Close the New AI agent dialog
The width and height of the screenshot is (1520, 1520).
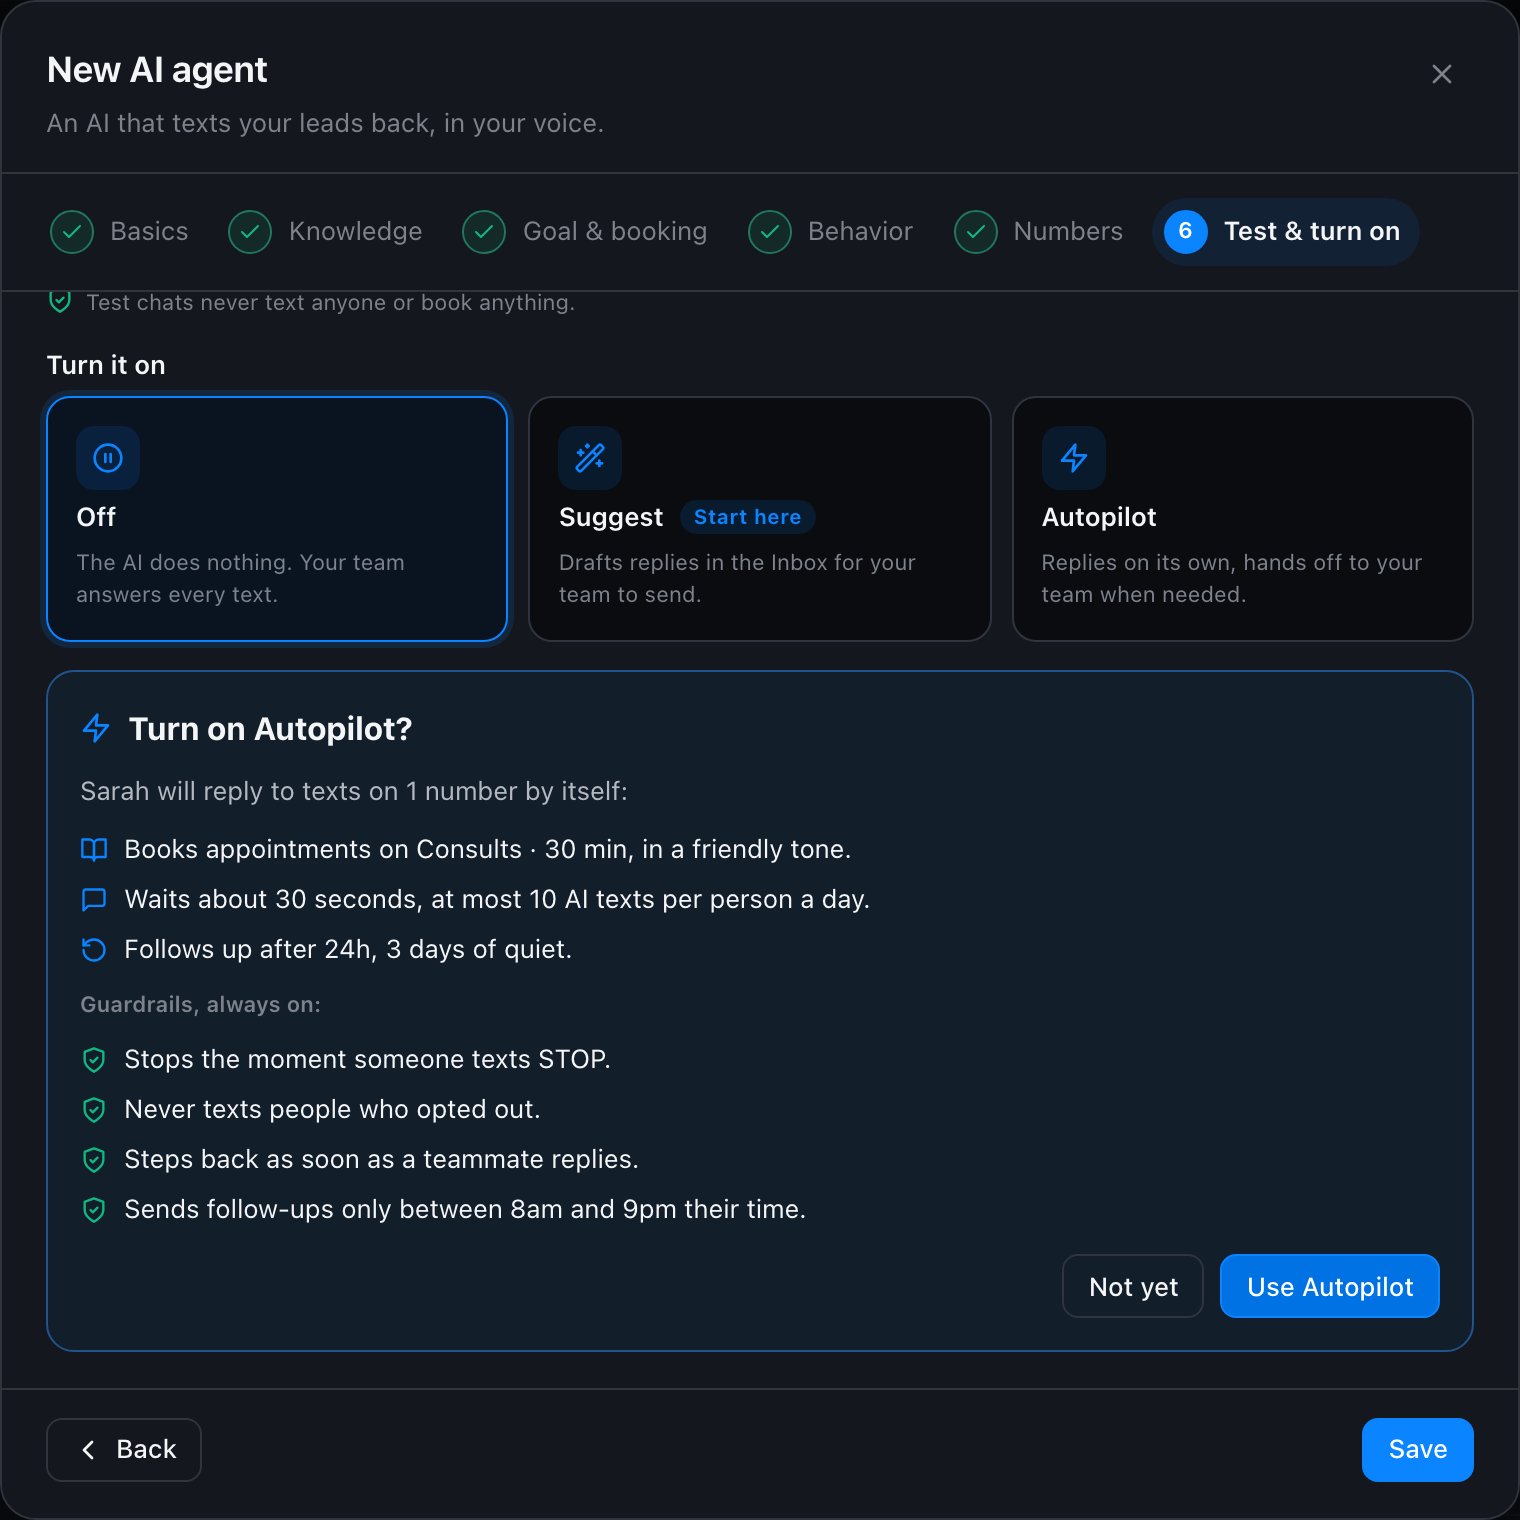(1441, 74)
